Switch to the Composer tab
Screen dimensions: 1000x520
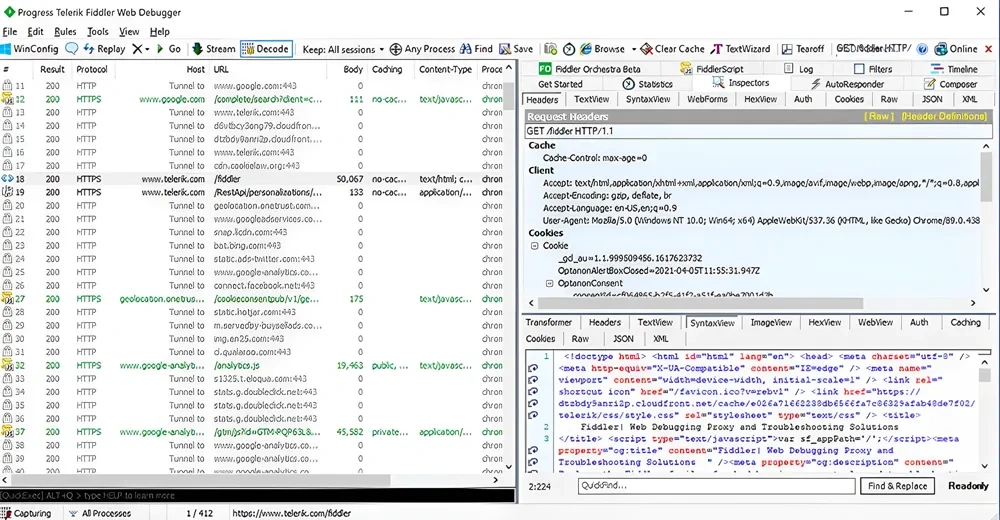950,84
